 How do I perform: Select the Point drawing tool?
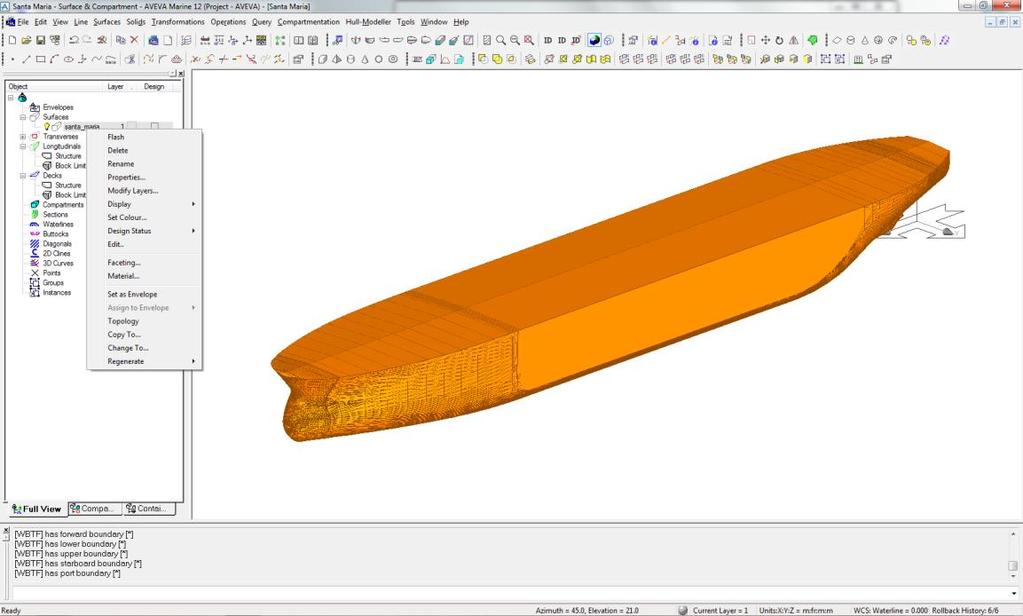pyautogui.click(x=12, y=59)
